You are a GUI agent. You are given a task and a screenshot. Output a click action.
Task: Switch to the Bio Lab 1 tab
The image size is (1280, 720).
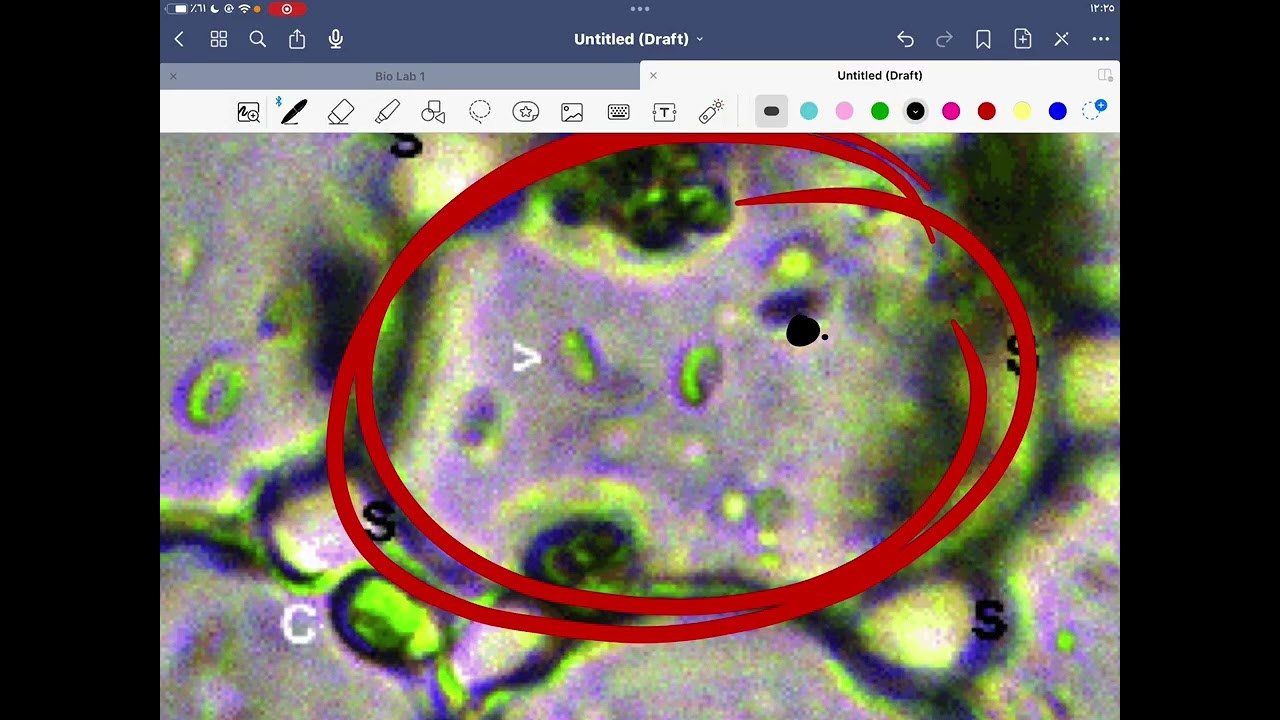[400, 76]
